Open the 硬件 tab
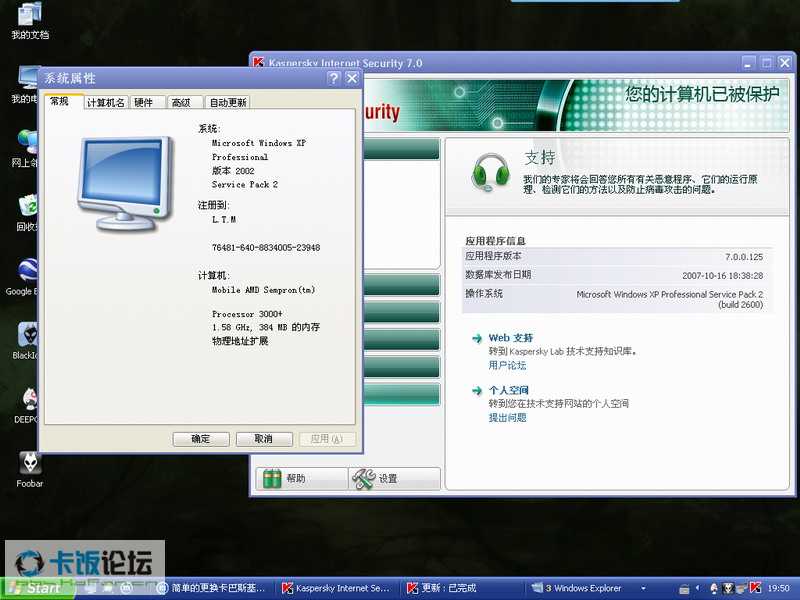The width and height of the screenshot is (800, 600). 145,103
